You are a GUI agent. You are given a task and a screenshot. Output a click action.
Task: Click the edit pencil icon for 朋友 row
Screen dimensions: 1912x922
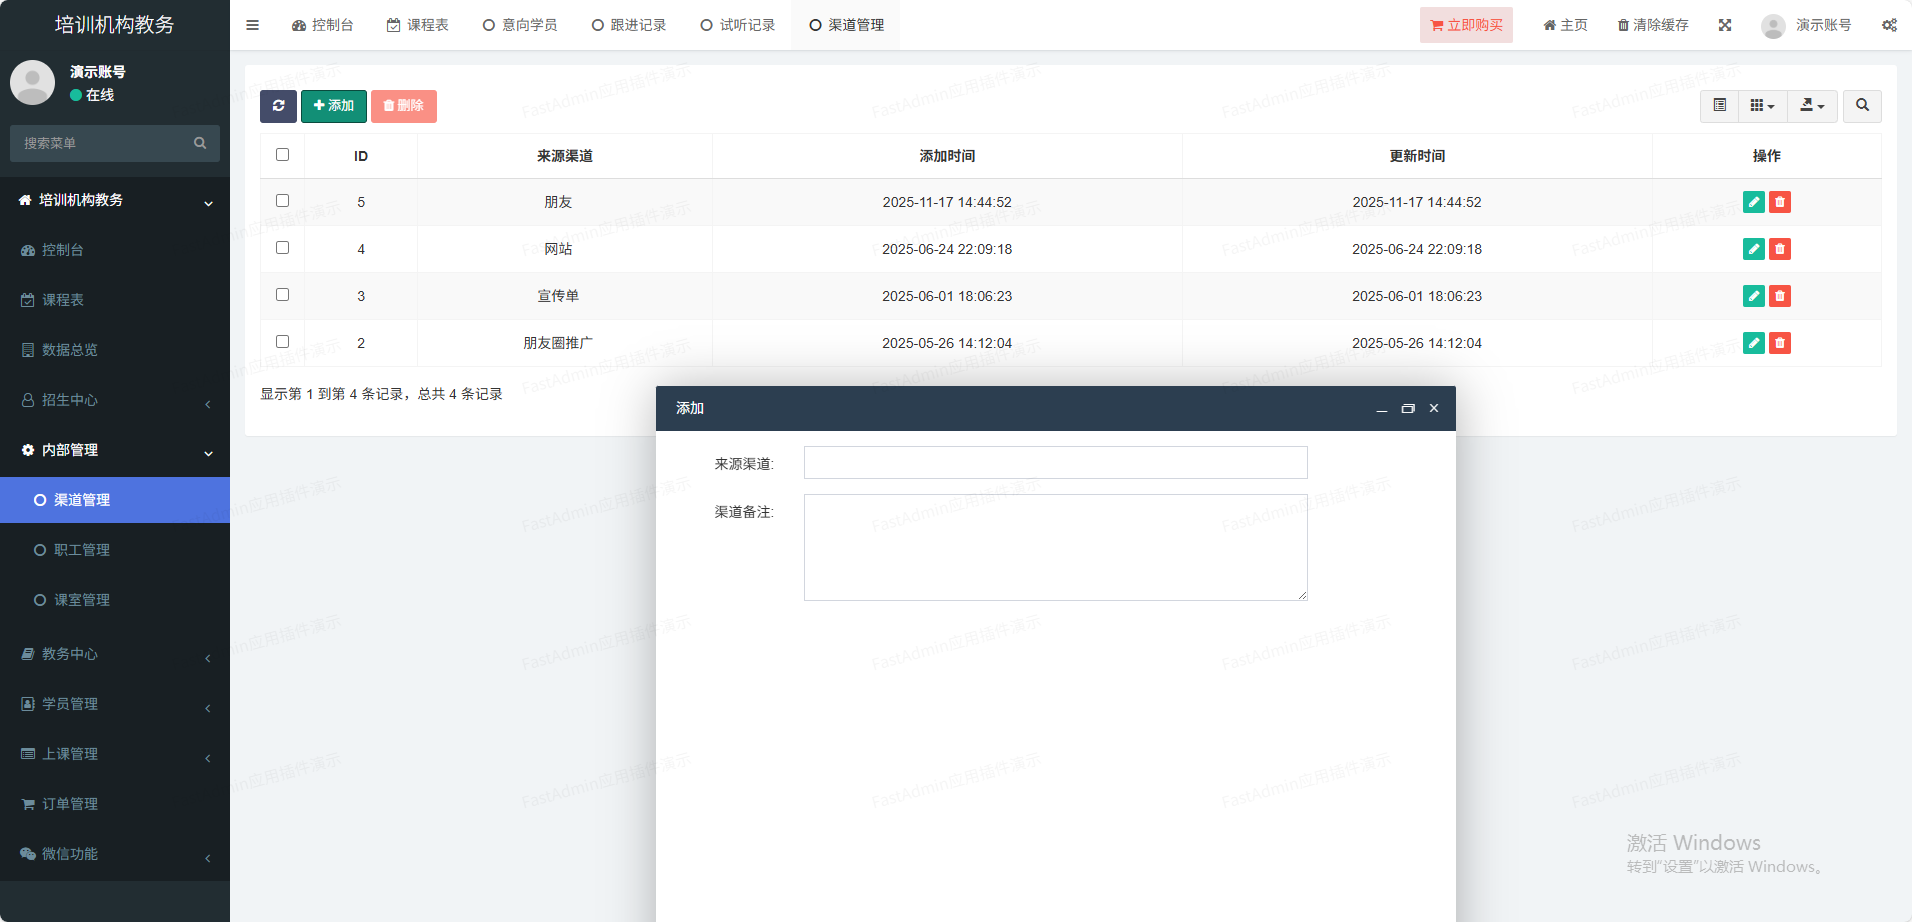1753,202
